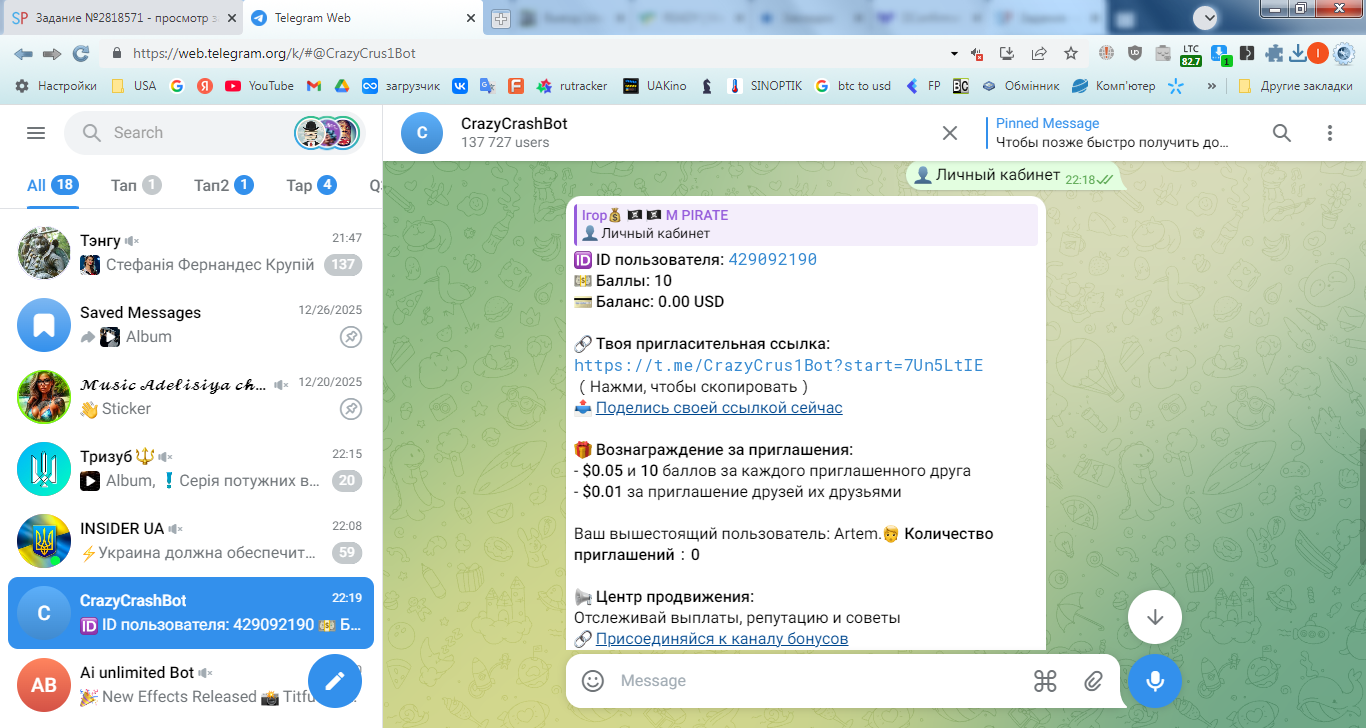1366x728 pixels.
Task: Open the emoji picker
Action: pos(593,681)
